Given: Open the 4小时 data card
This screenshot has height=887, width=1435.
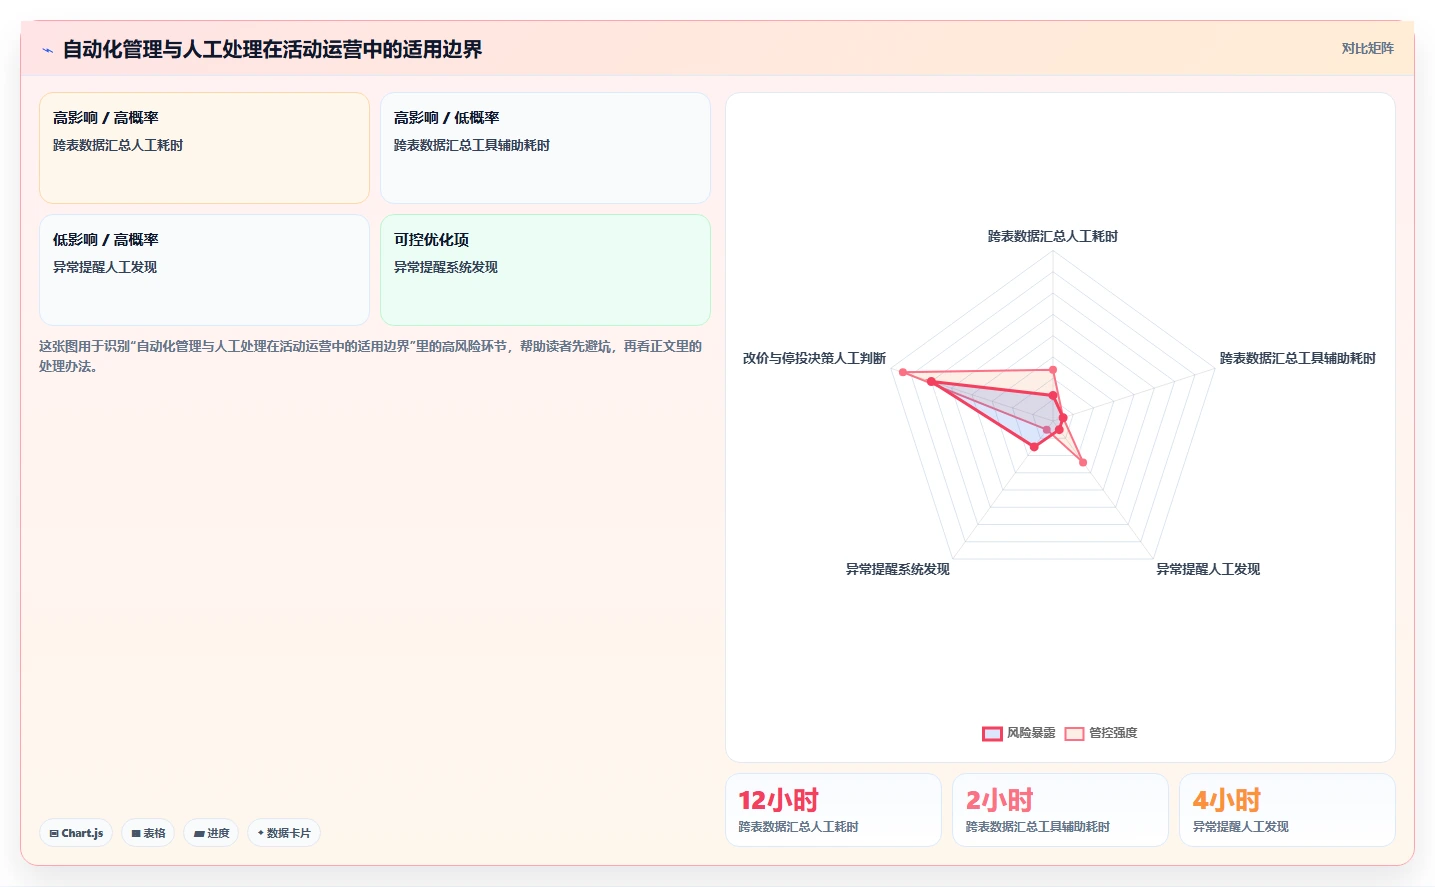Looking at the screenshot, I should tap(1287, 810).
